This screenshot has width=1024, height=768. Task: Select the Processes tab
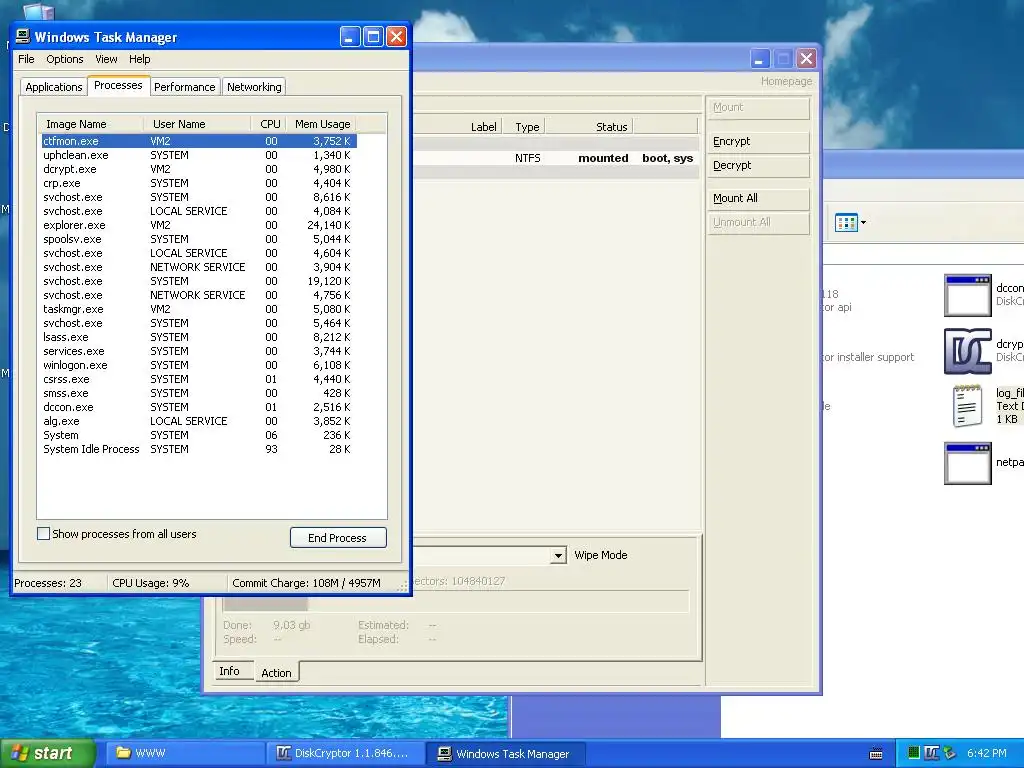(x=118, y=86)
